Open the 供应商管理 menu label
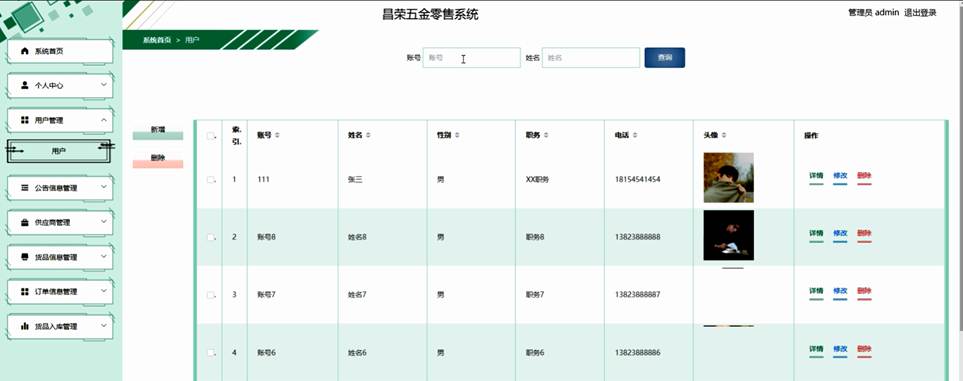Image resolution: width=963 pixels, height=381 pixels. [x=52, y=222]
